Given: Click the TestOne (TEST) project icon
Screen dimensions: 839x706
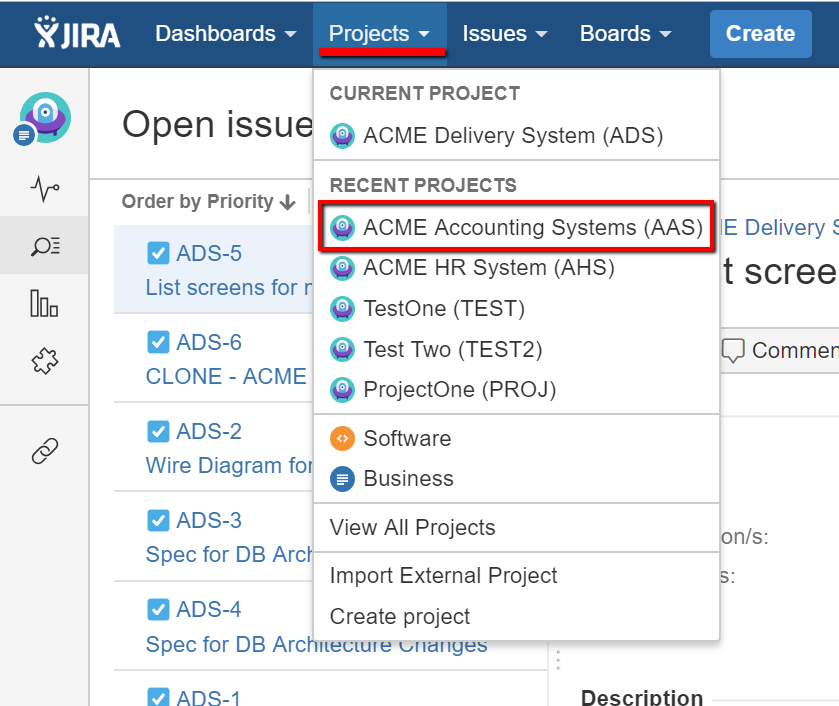Looking at the screenshot, I should pos(342,308).
